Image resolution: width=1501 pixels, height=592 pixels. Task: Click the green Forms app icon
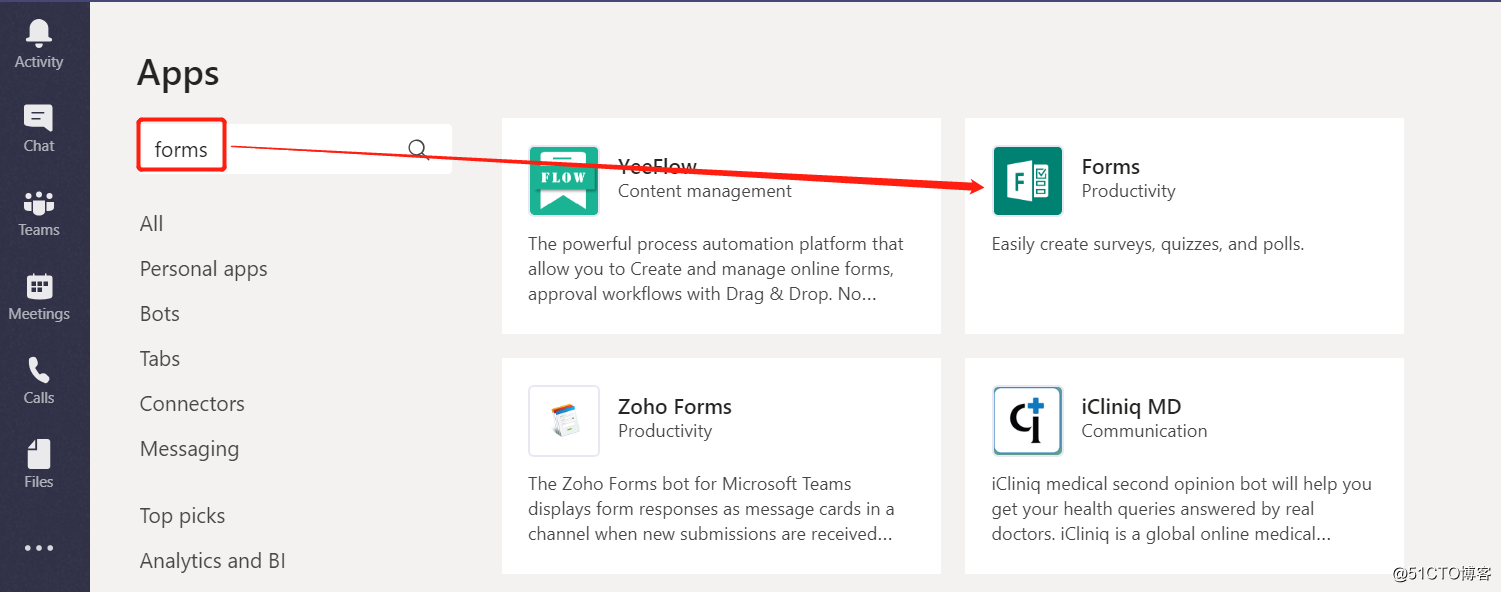pos(1027,181)
